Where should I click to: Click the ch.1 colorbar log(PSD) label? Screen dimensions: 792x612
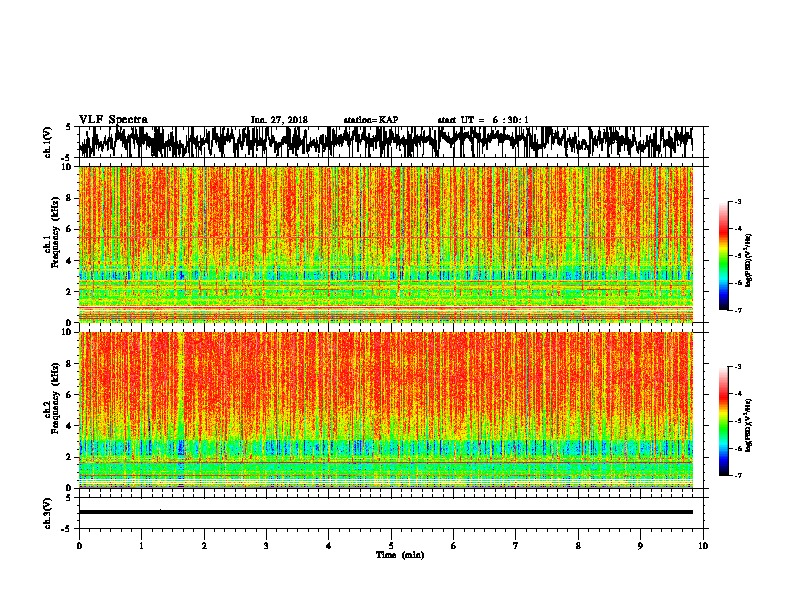[748, 261]
